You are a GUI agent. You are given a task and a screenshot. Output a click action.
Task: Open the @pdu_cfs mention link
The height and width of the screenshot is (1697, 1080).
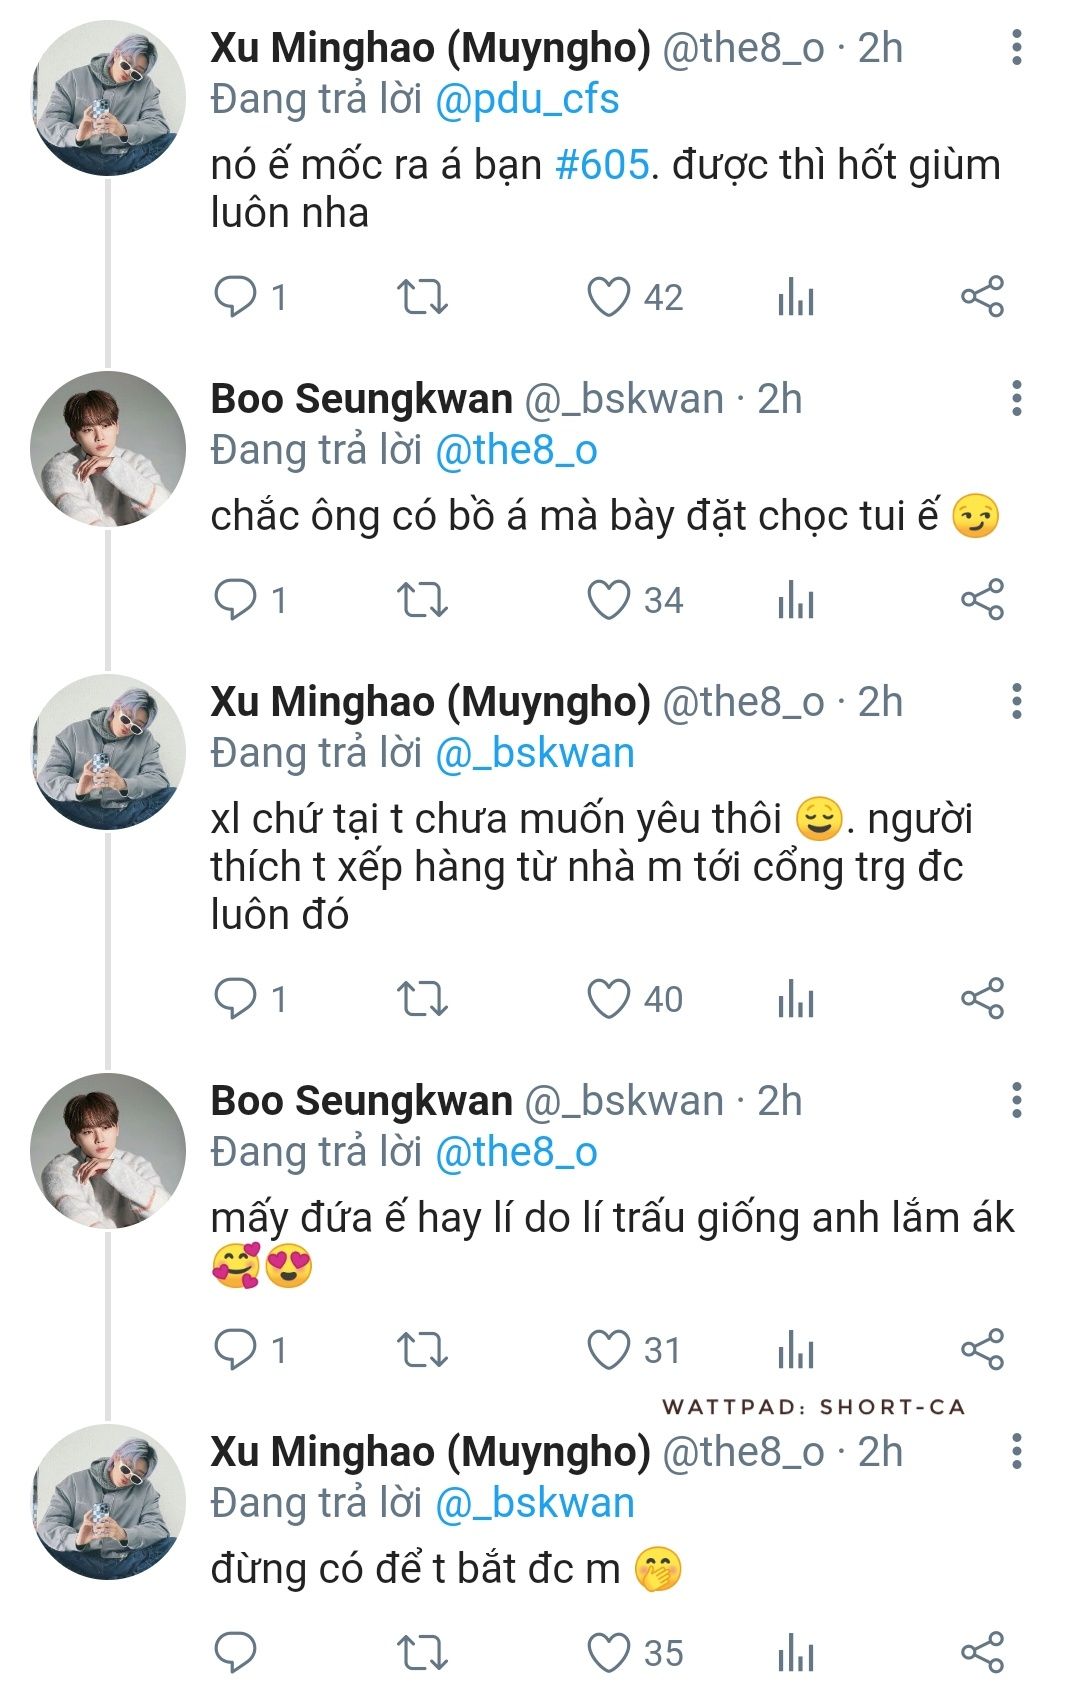[x=527, y=99]
